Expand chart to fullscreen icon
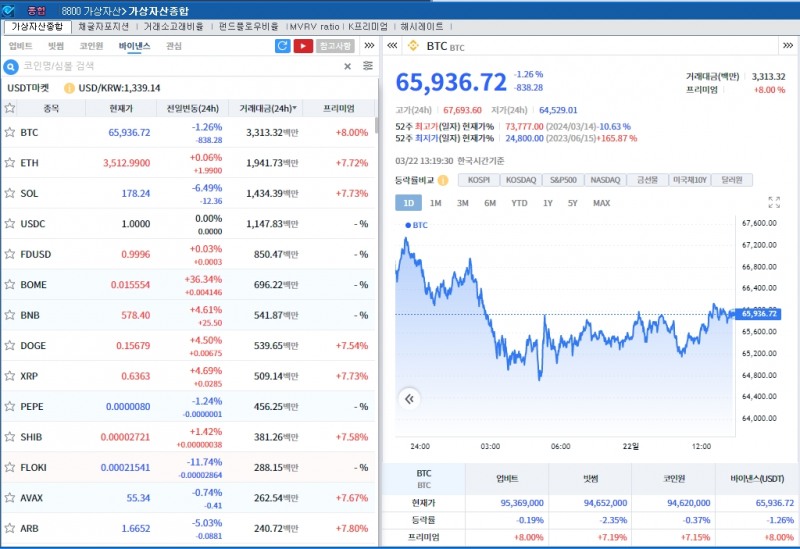 [774, 203]
